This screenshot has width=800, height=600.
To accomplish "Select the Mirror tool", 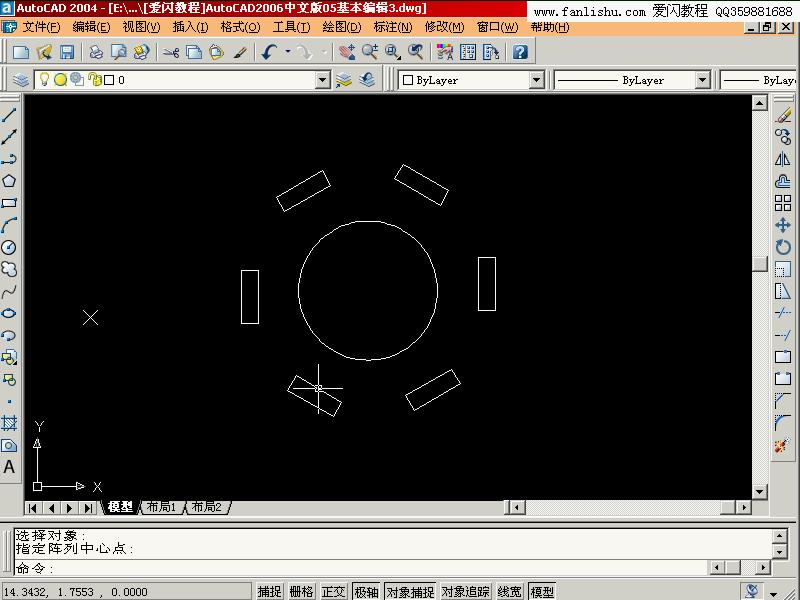I will [783, 159].
